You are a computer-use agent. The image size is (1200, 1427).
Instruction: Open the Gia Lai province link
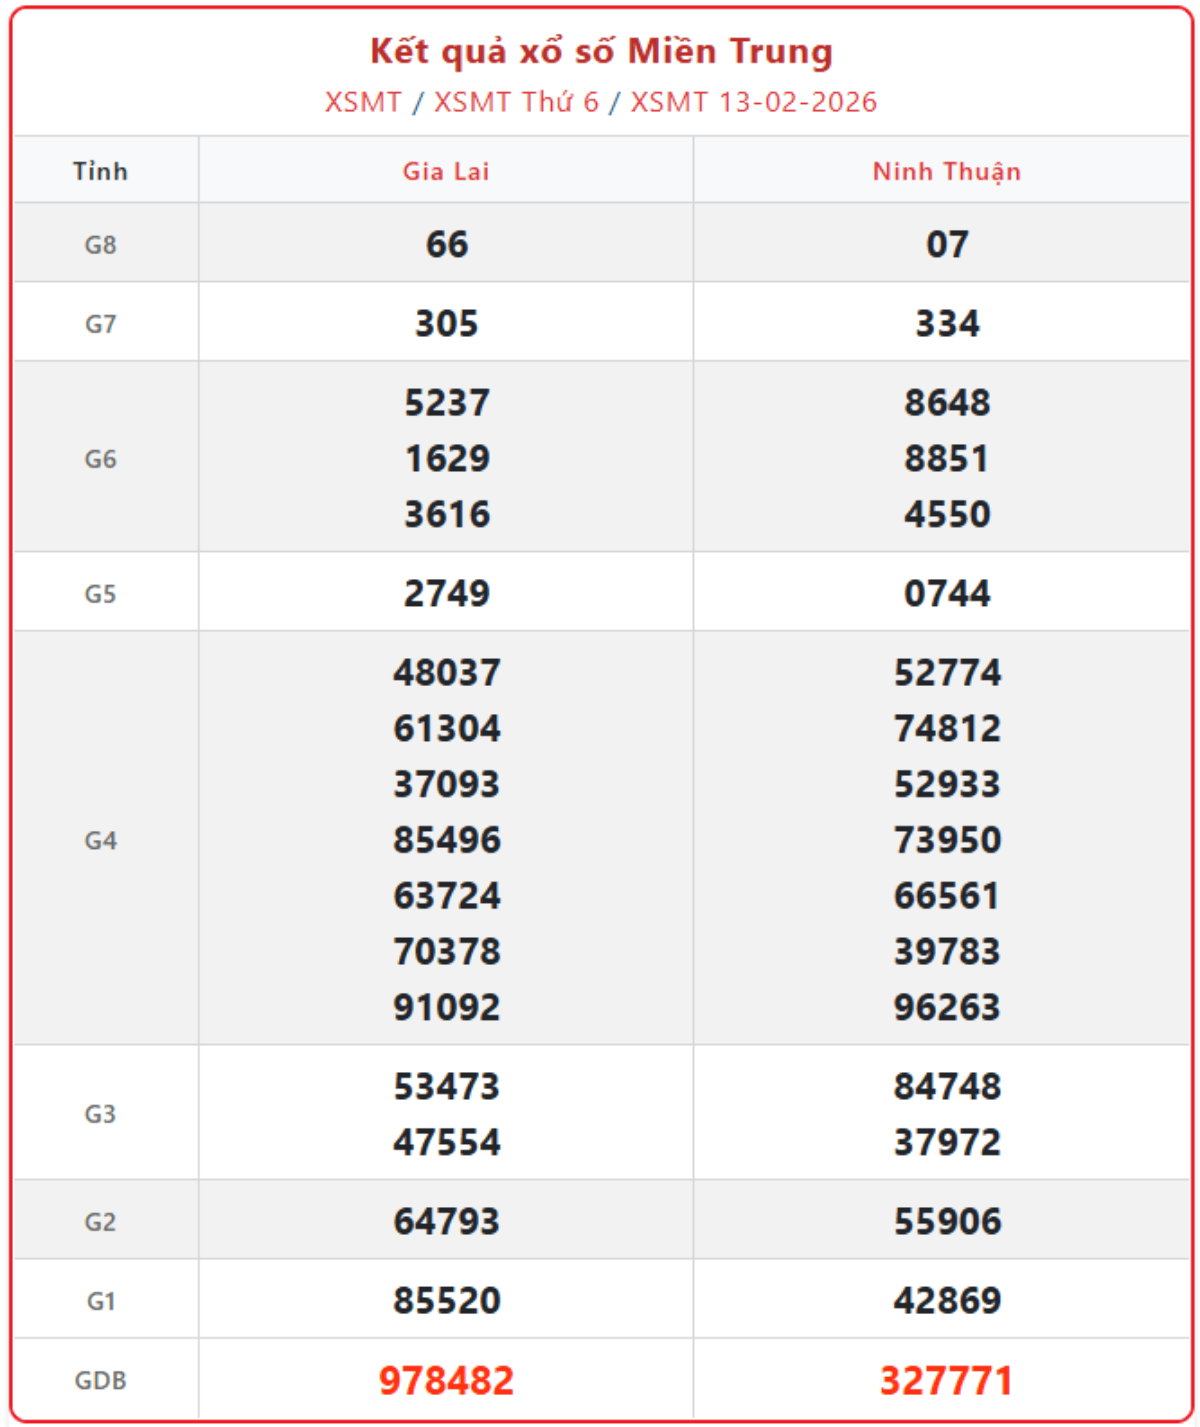point(446,171)
